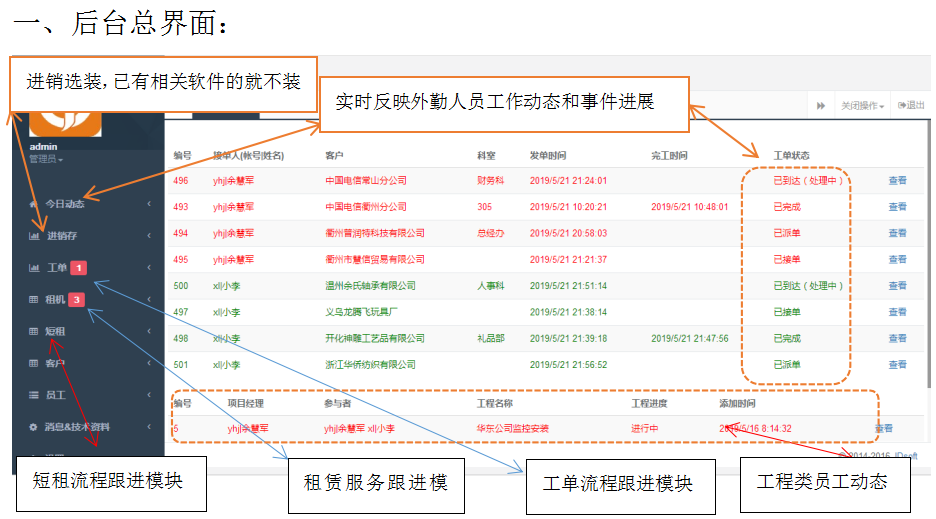Viewport: 936px width, 519px height.
Task: Expand the 客户 chevron
Action: coord(149,363)
